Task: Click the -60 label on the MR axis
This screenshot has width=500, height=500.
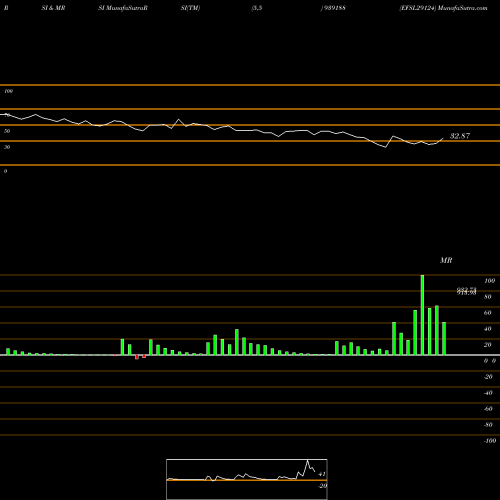Action: (488, 409)
